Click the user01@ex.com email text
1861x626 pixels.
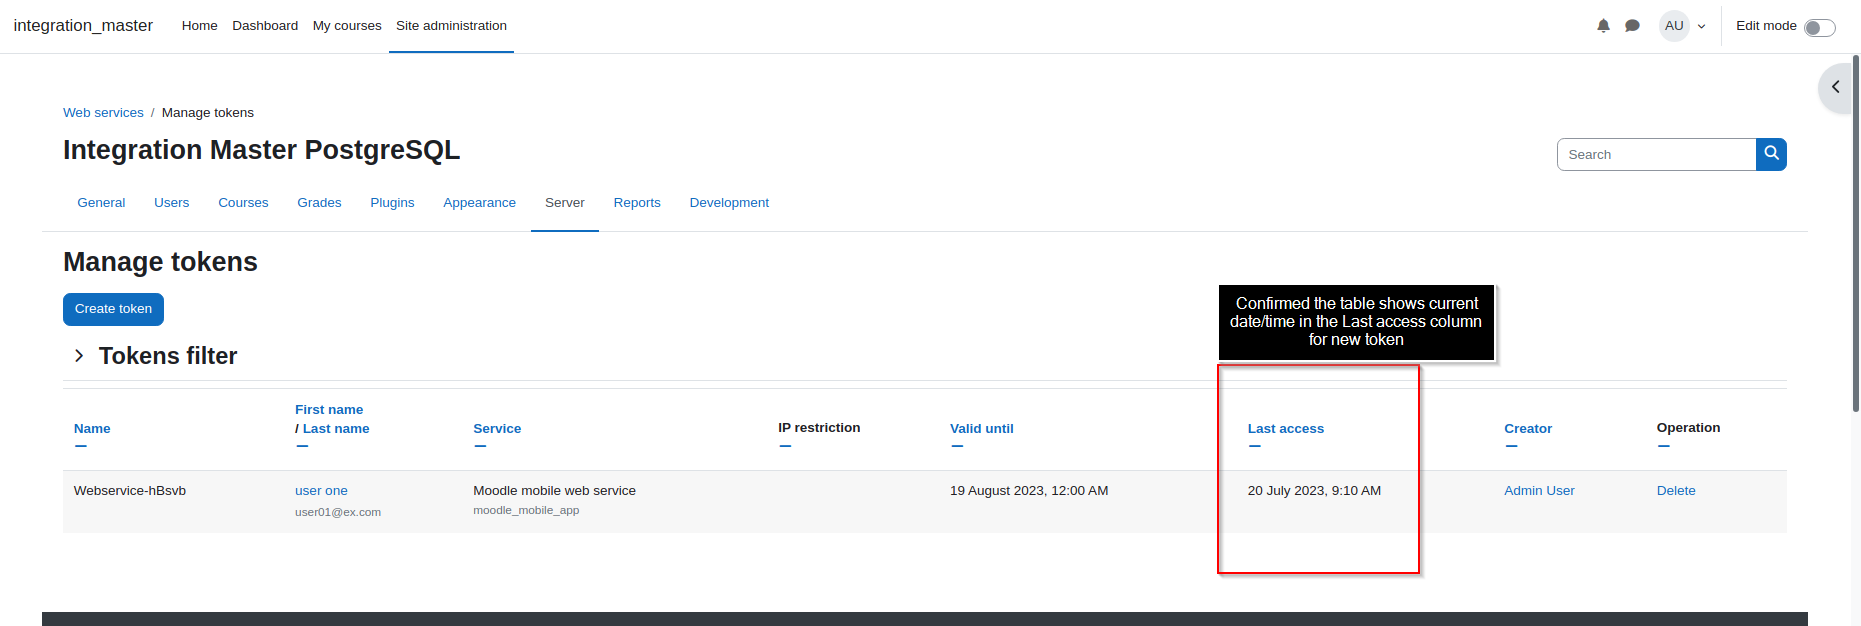[338, 512]
